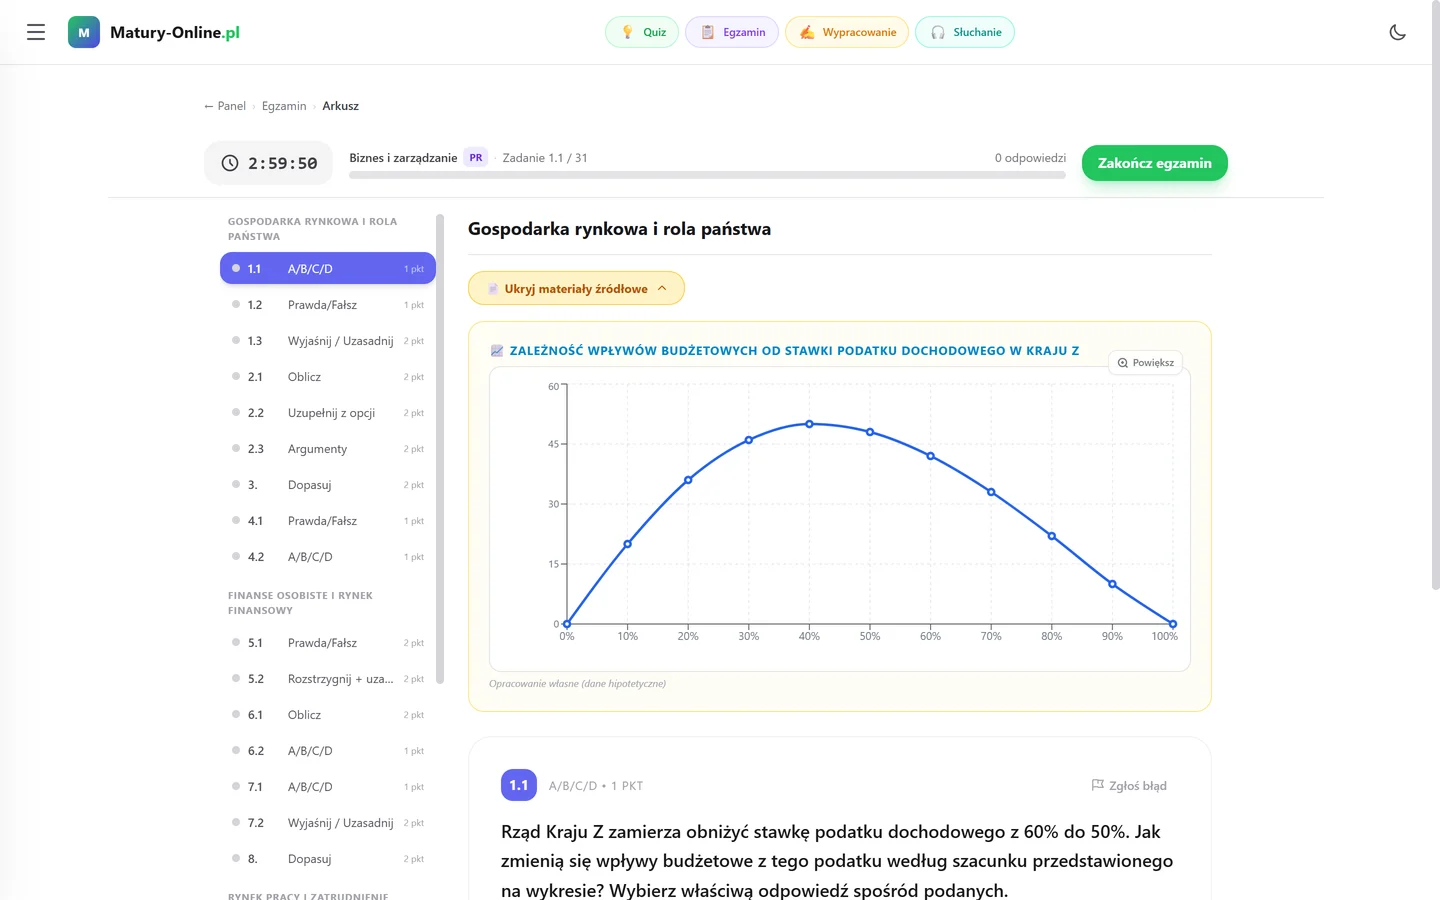The width and height of the screenshot is (1440, 900).
Task: Select task 2.3 Argumenty
Action: point(328,448)
